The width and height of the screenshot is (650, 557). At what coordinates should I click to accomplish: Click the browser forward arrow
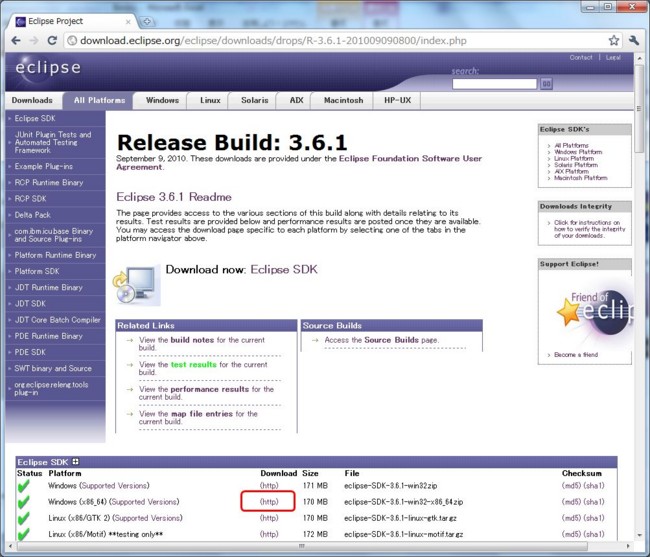point(34,41)
